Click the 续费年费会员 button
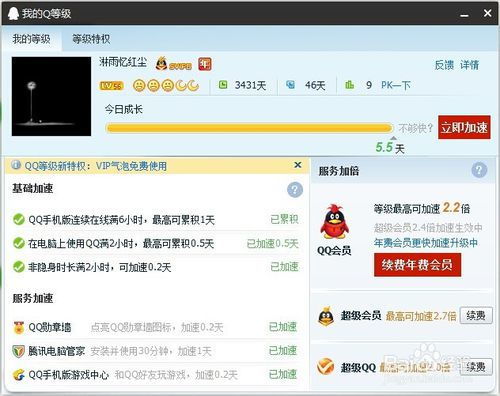 [417, 265]
